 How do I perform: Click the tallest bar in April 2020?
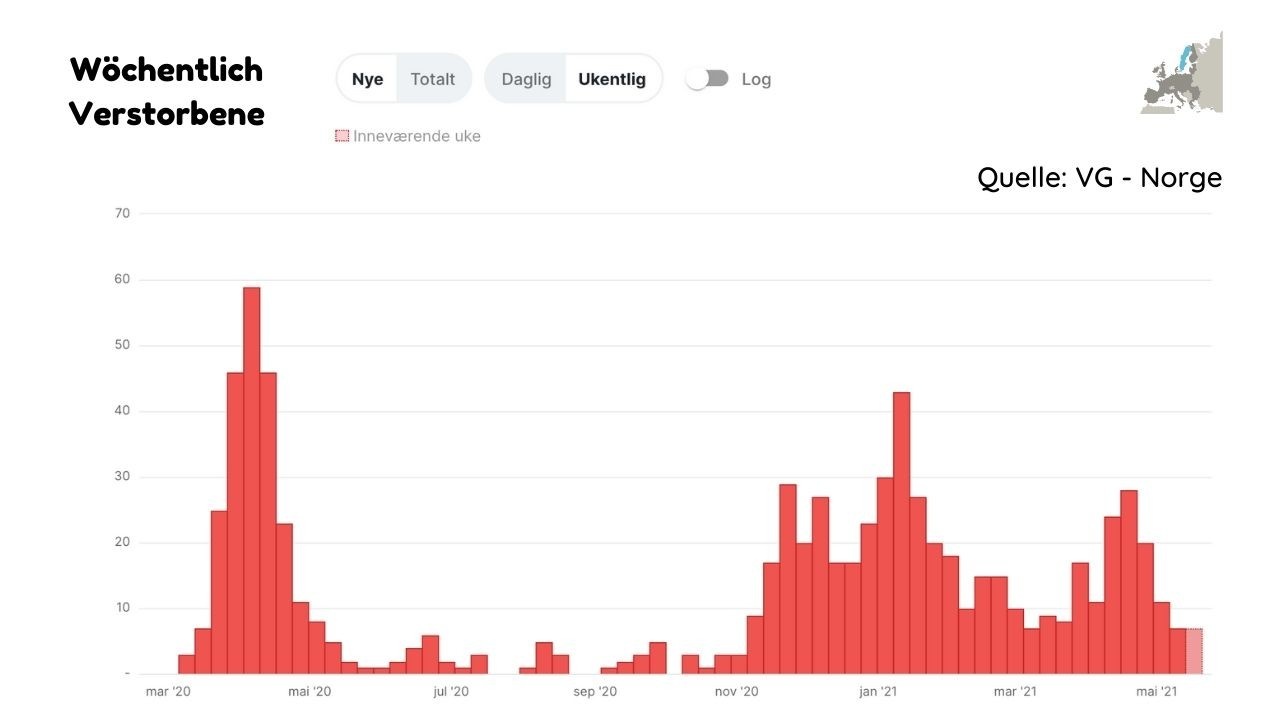point(252,481)
